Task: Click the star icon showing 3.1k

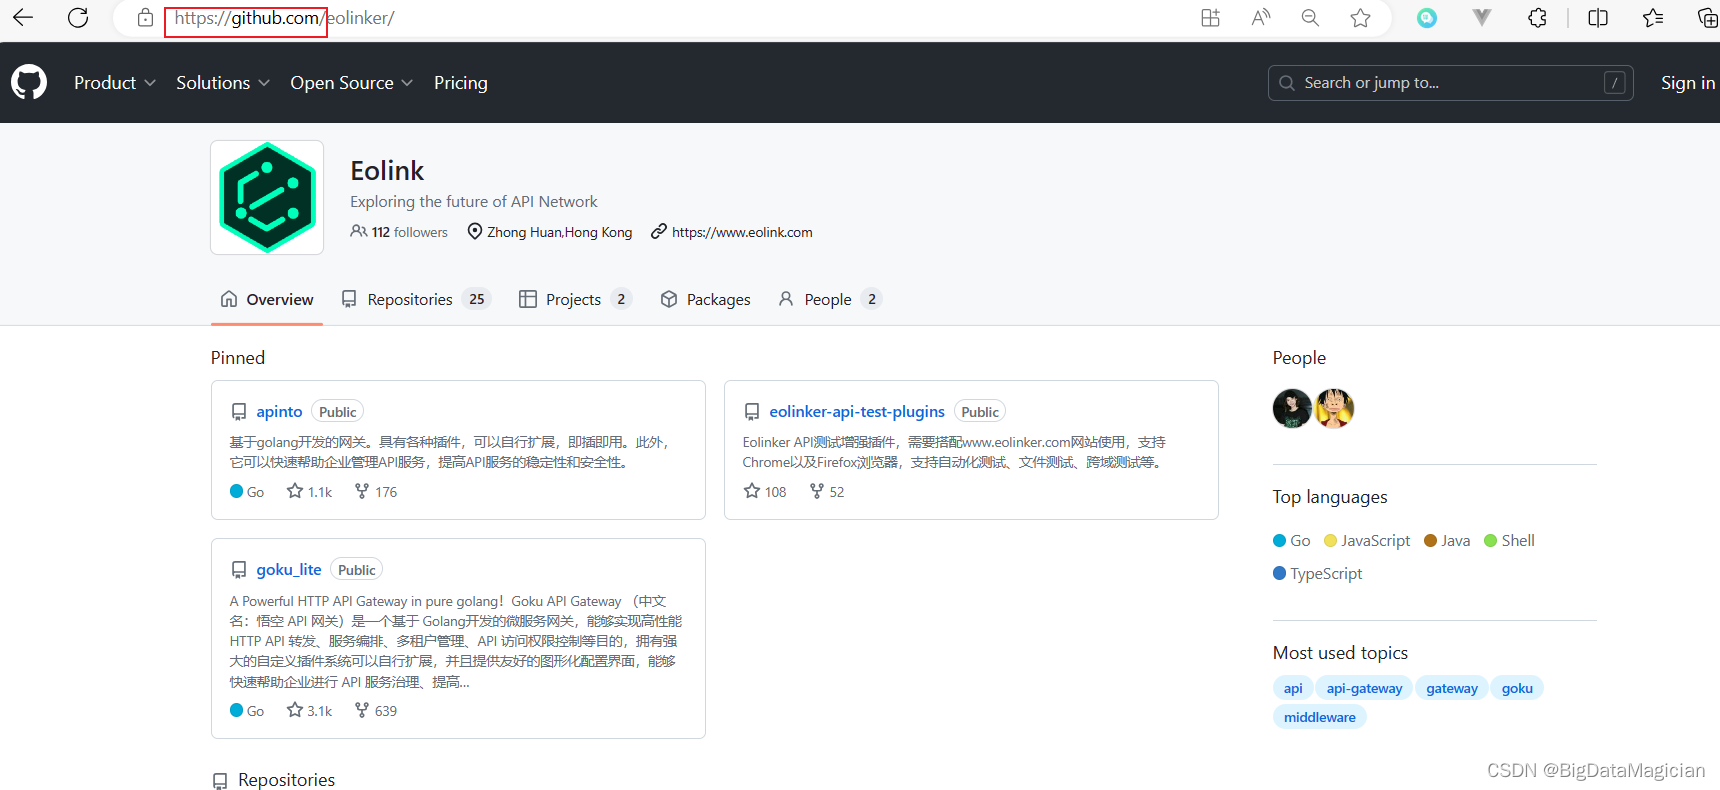Action: pos(295,710)
